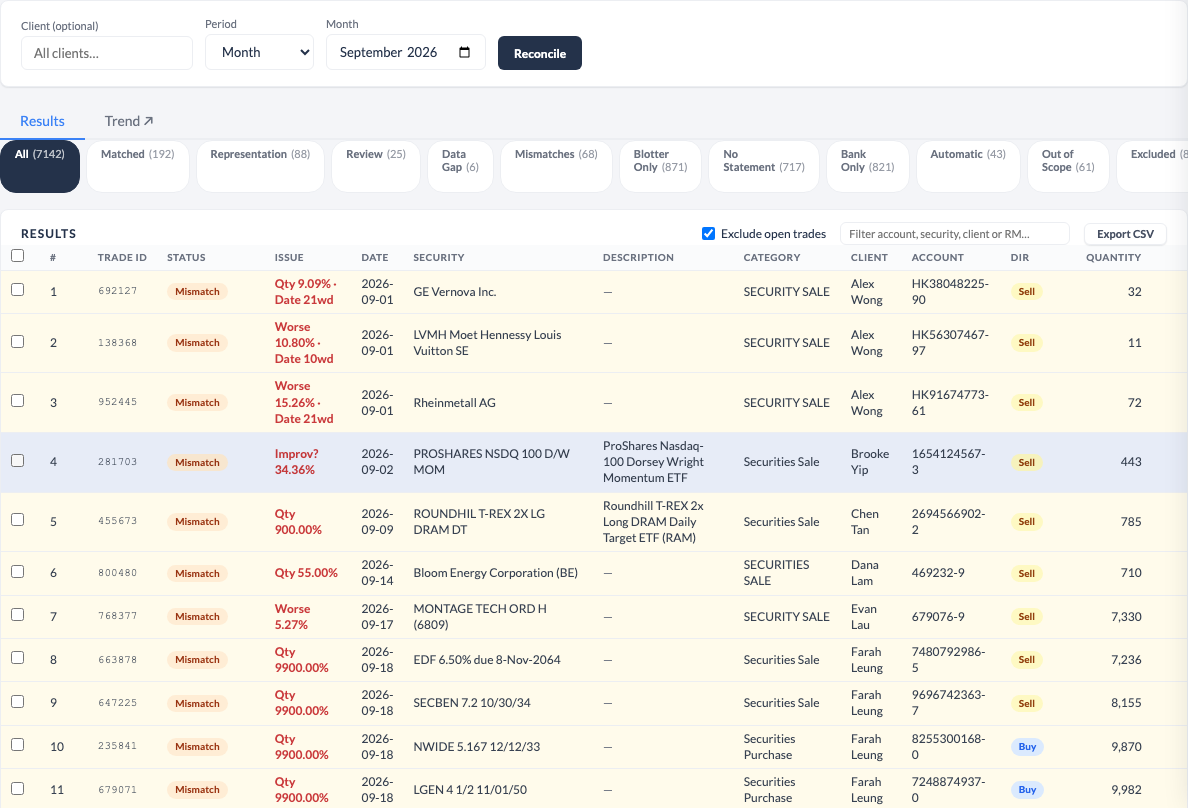Screen dimensions: 1188x808
Task: Check row 11 LGEN 4 1/2 checkbox
Action: click(x=17, y=788)
